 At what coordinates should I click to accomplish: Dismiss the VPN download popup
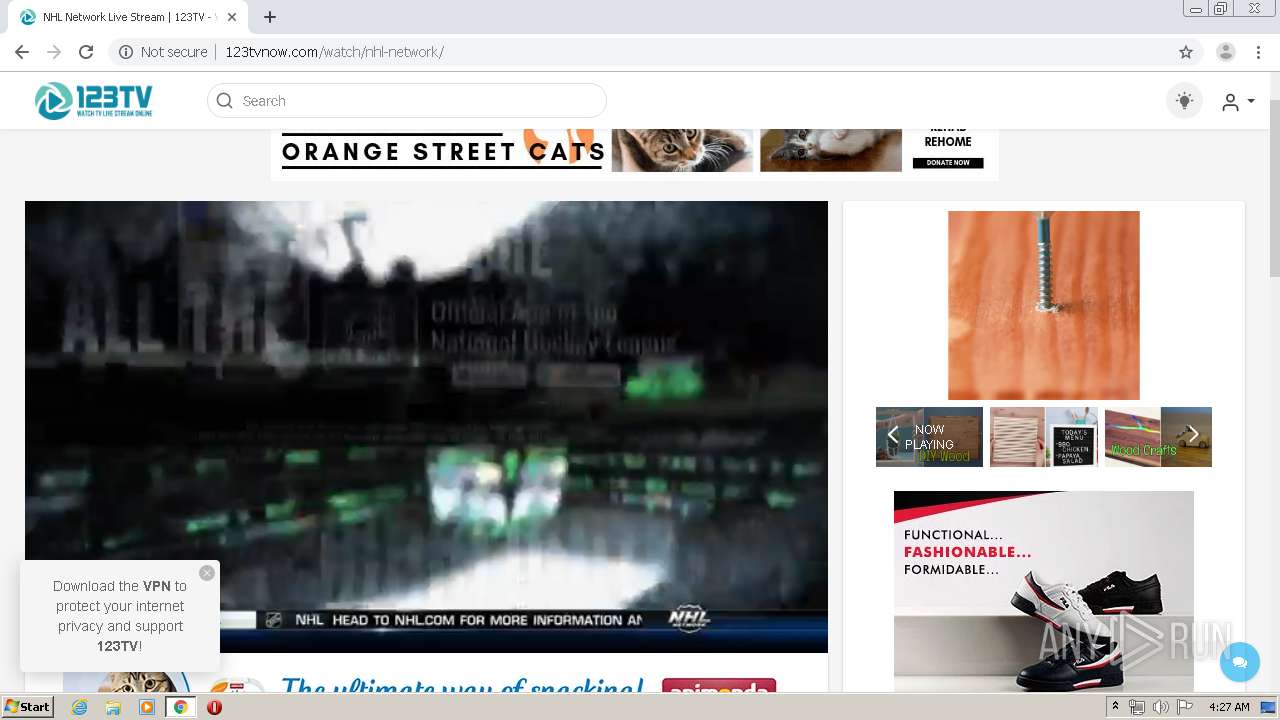click(207, 573)
